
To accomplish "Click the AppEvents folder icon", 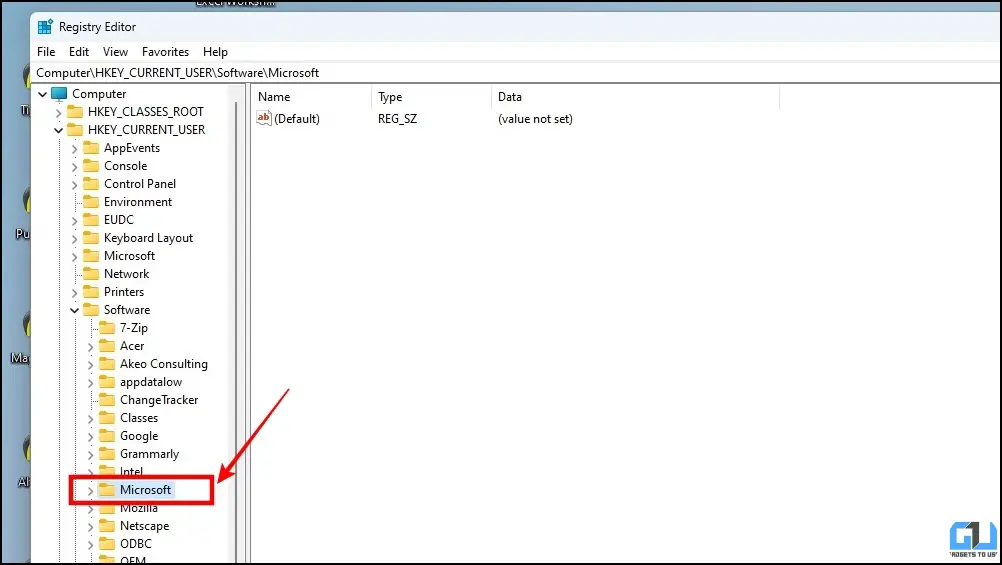I will 91,148.
